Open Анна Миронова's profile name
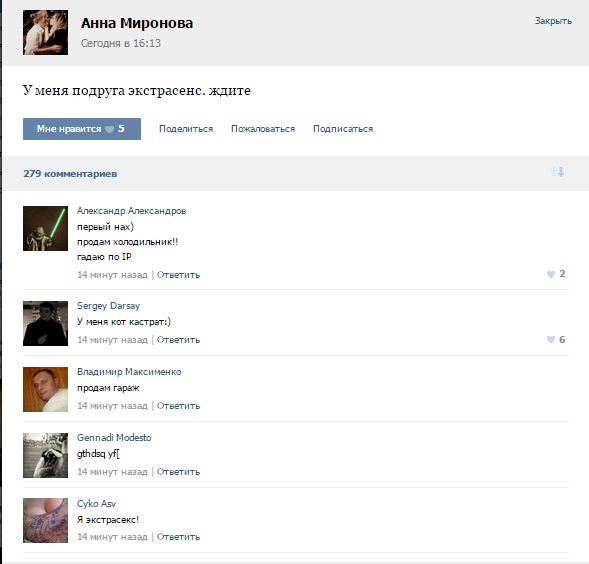Screen dimensions: 589x564 tap(137, 23)
